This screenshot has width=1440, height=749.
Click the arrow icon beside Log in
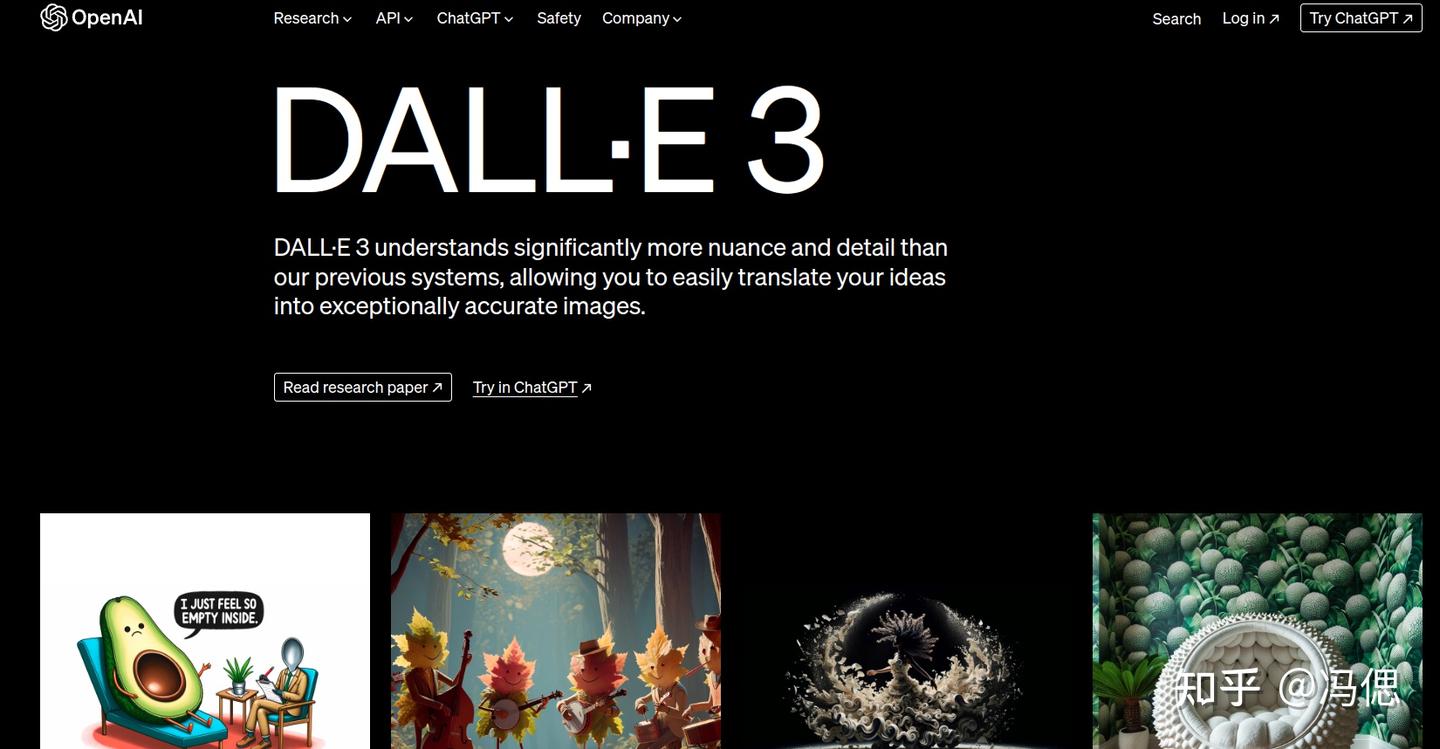(x=1274, y=19)
